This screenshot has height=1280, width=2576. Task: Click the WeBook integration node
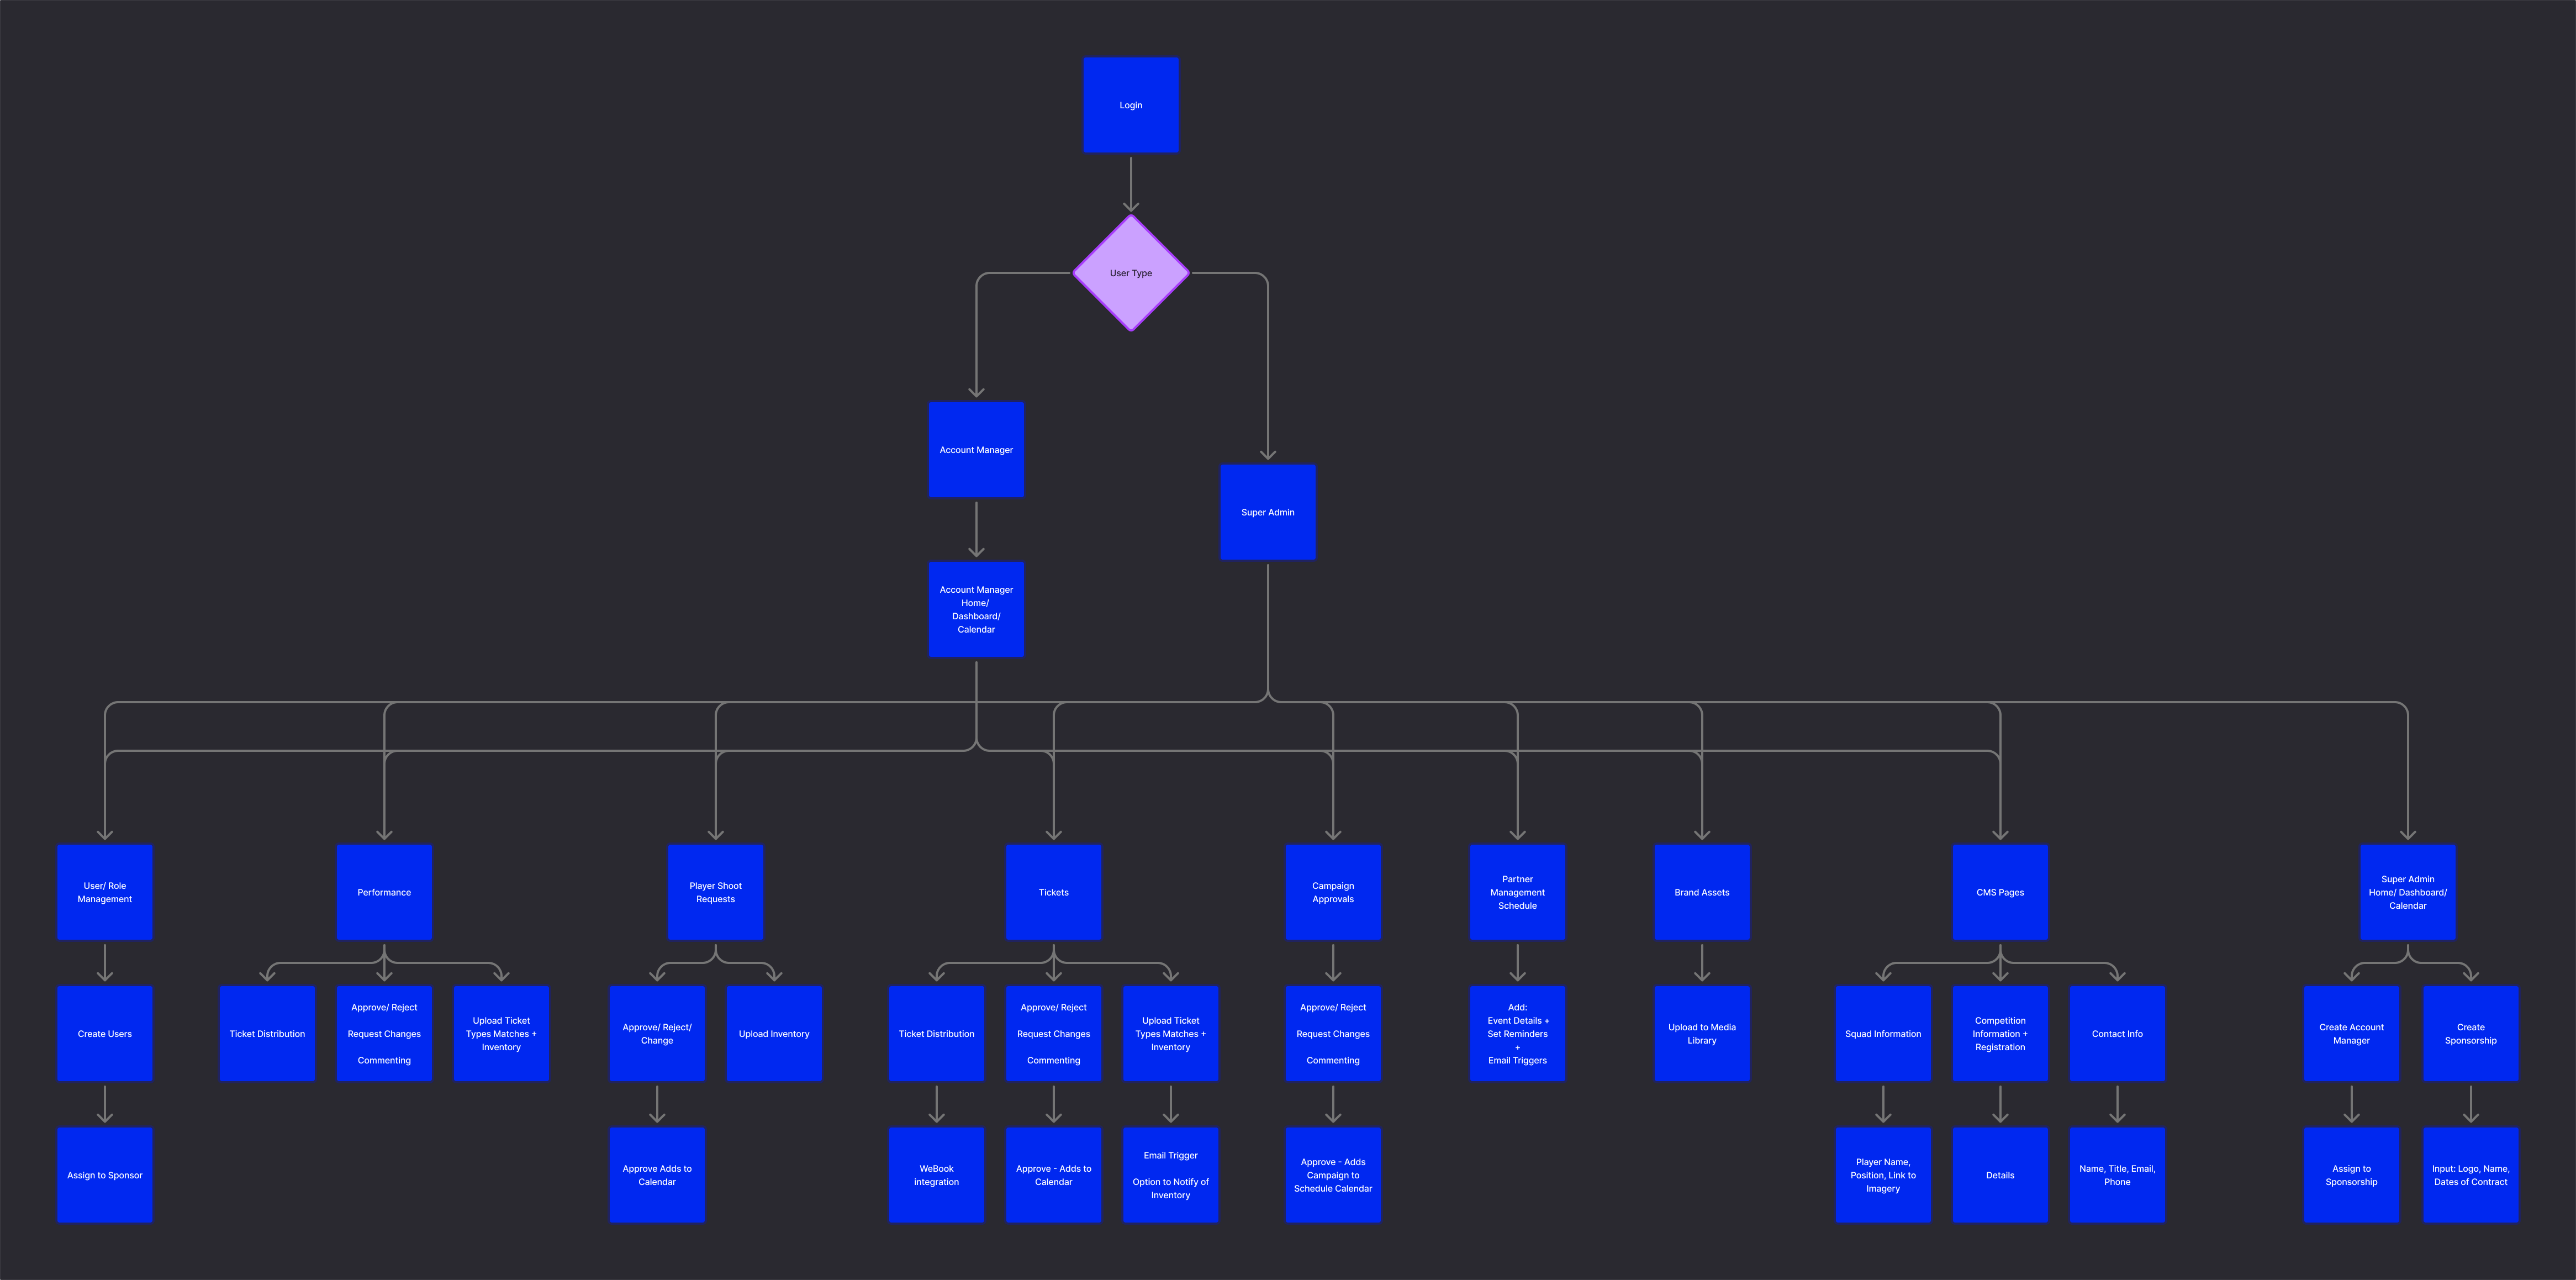[936, 1175]
